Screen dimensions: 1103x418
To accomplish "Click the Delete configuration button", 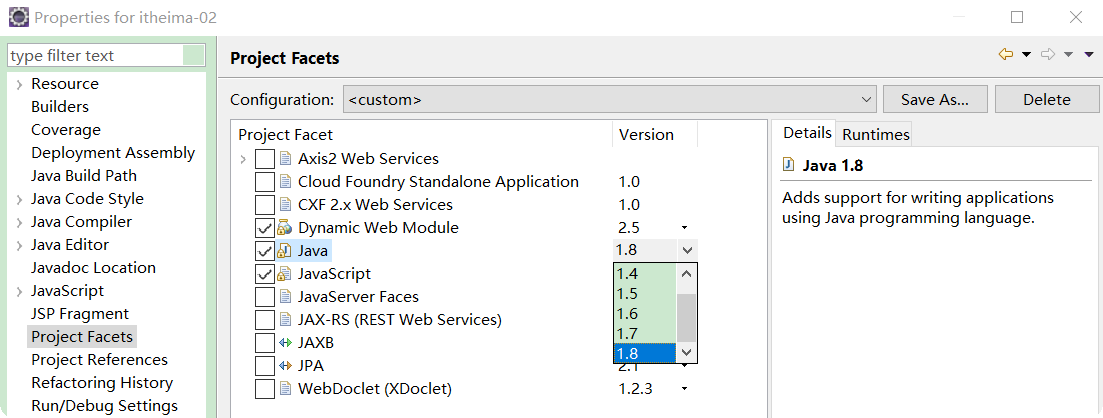I will pyautogui.click(x=1047, y=99).
